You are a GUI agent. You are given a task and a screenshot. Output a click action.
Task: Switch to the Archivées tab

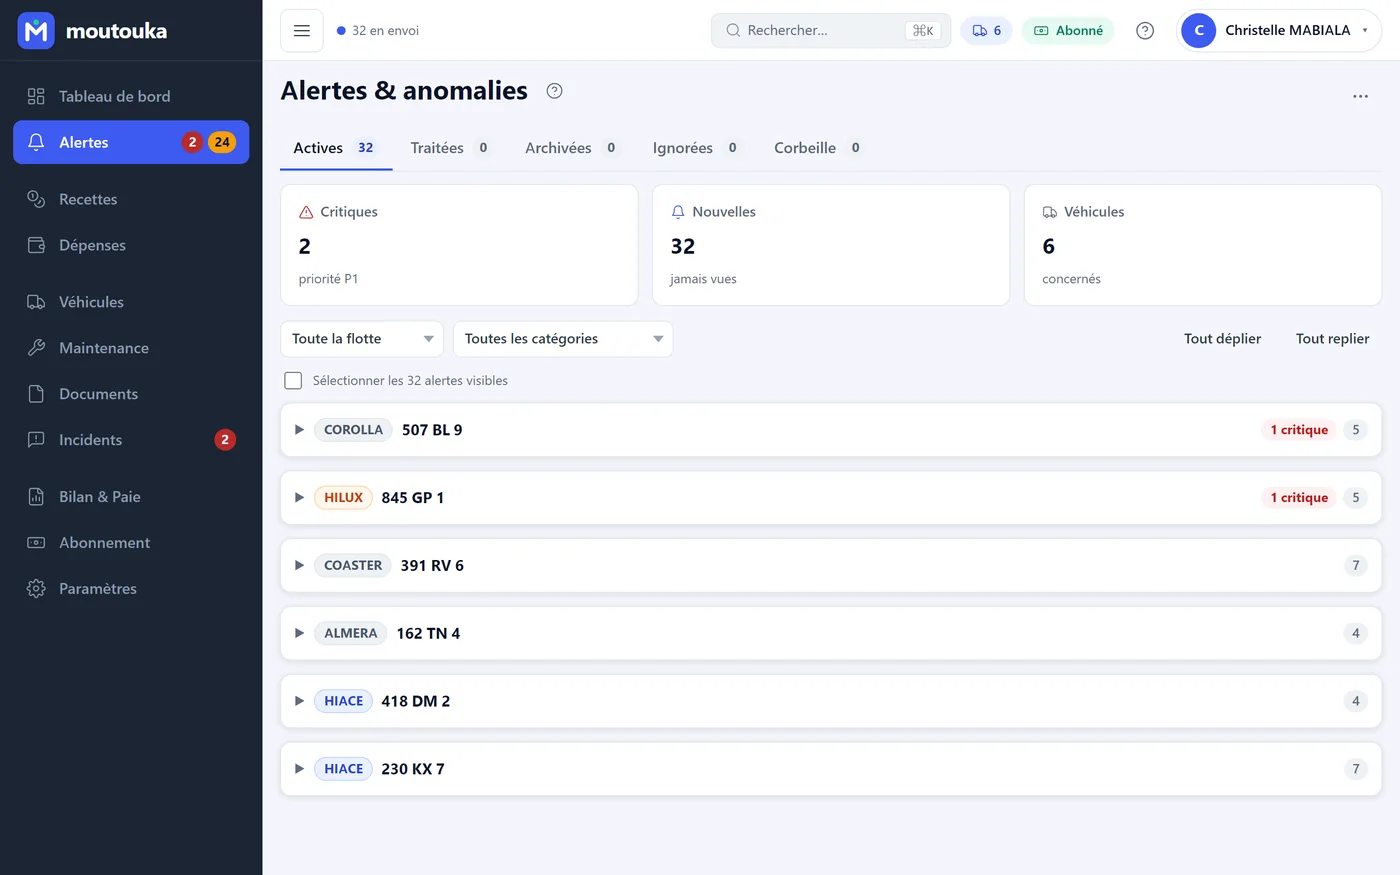[571, 148]
